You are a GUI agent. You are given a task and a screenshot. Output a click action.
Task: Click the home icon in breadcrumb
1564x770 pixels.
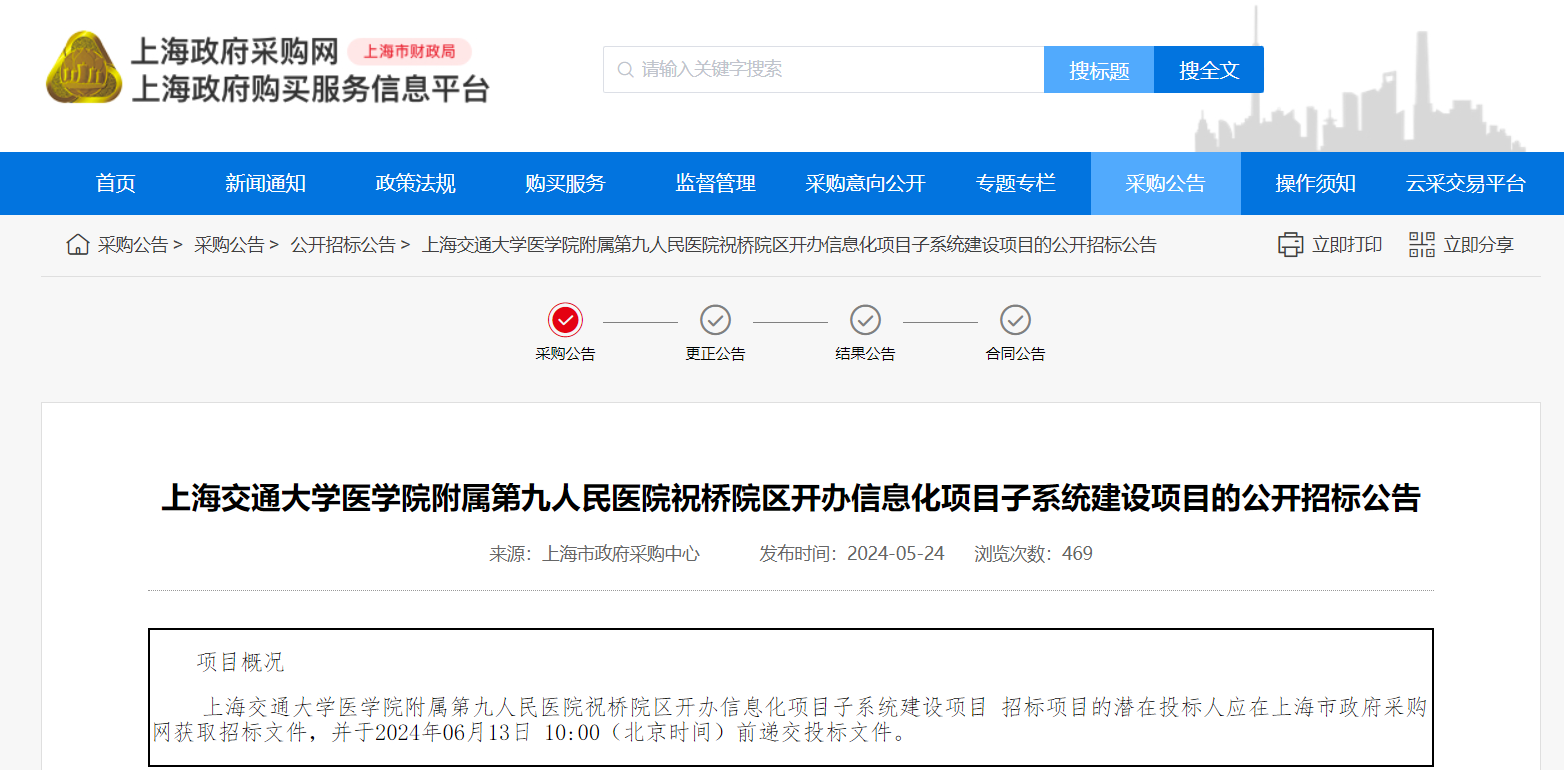click(x=77, y=243)
